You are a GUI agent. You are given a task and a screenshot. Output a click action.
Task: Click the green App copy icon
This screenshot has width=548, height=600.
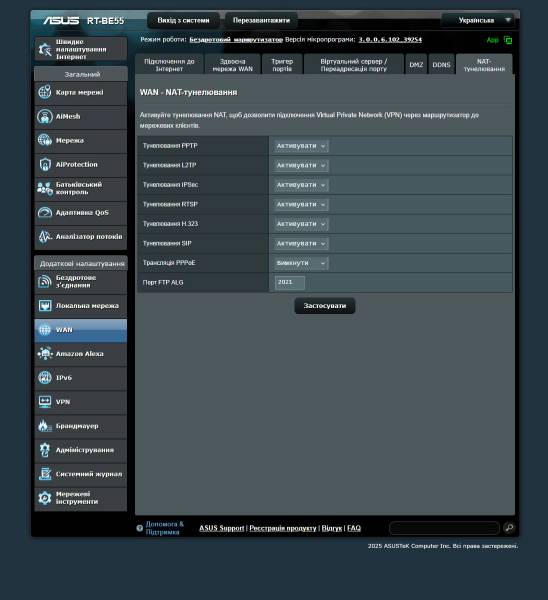(508, 40)
